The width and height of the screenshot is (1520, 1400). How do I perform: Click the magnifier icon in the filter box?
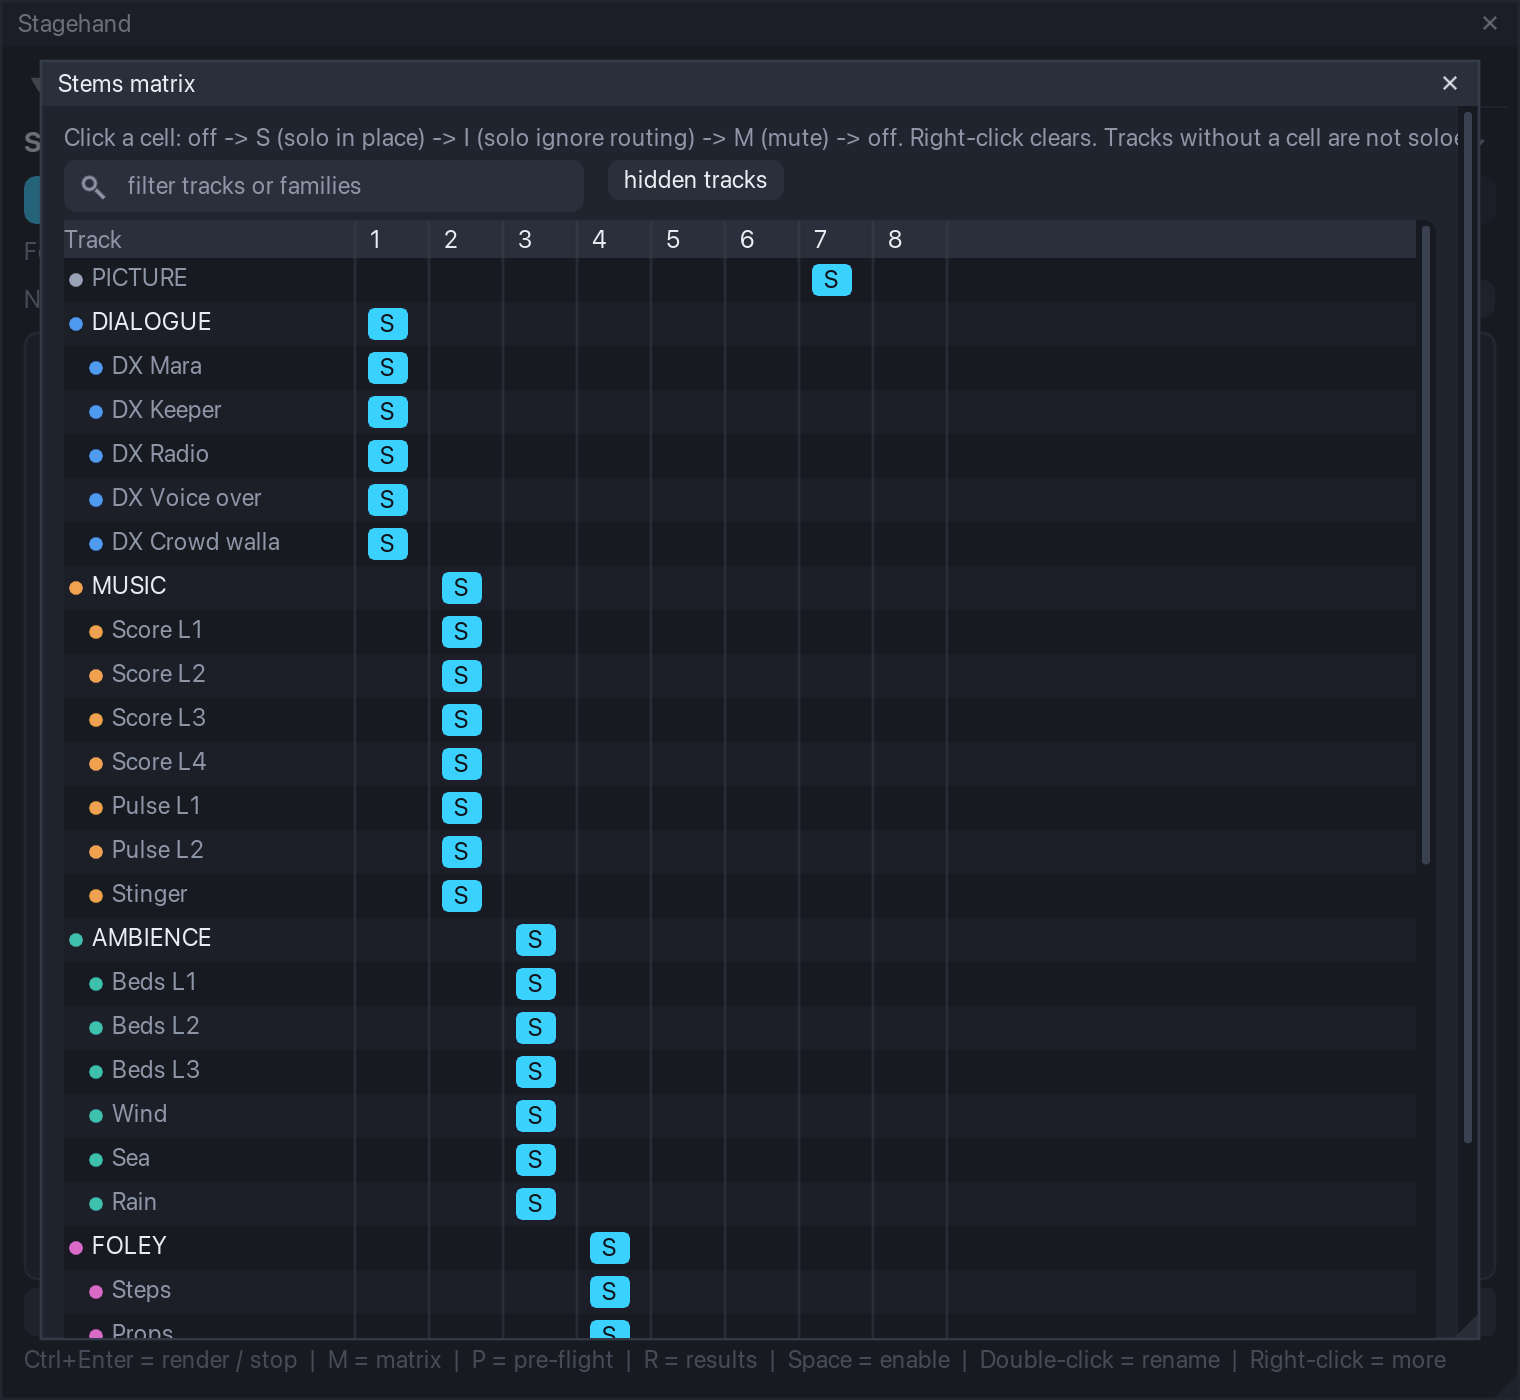point(93,186)
